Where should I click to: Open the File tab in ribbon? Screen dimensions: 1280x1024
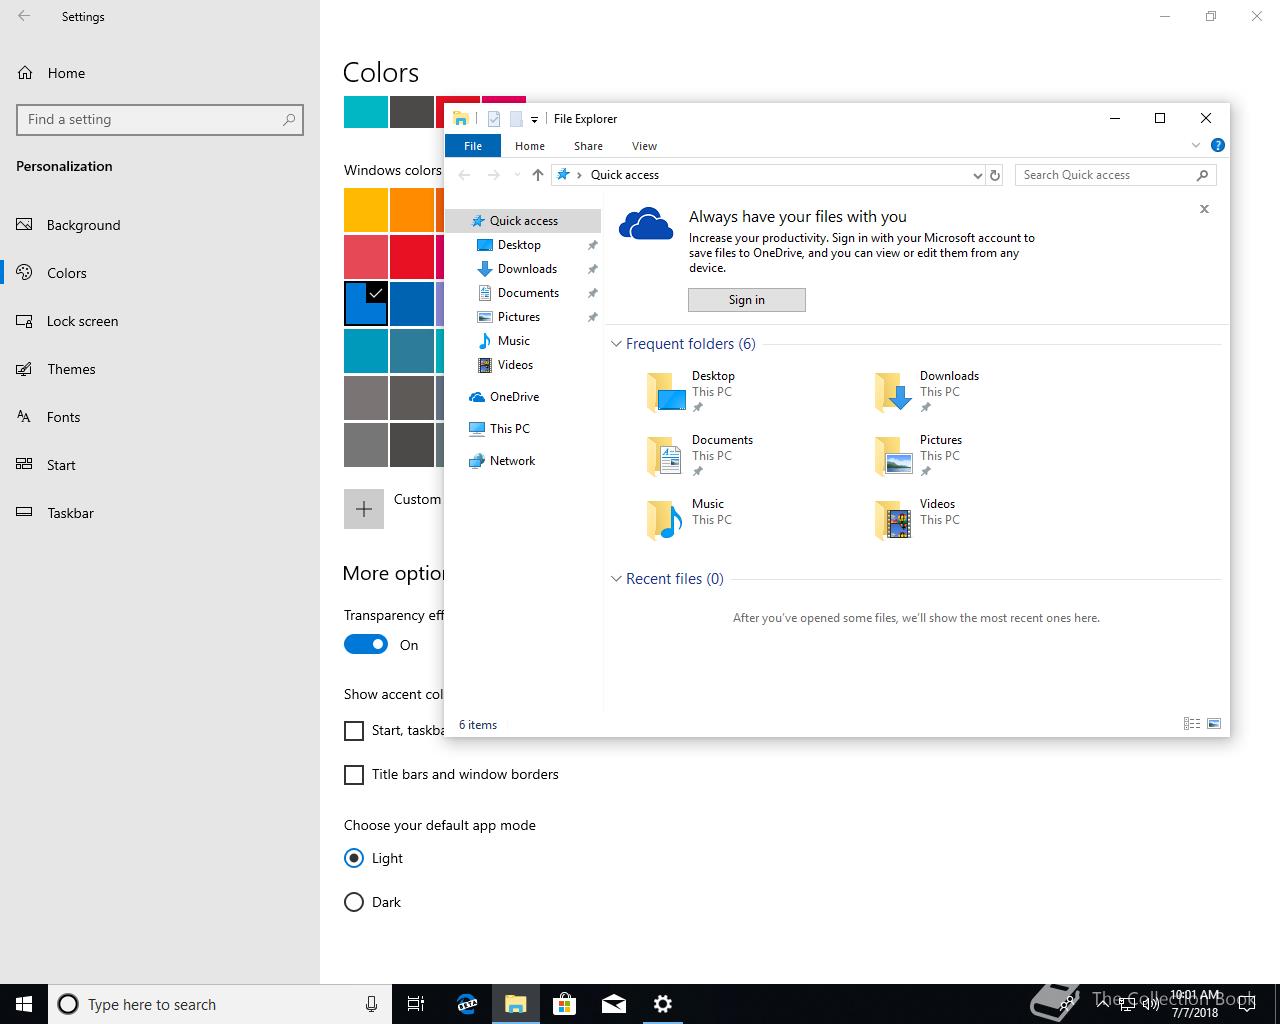pyautogui.click(x=473, y=146)
